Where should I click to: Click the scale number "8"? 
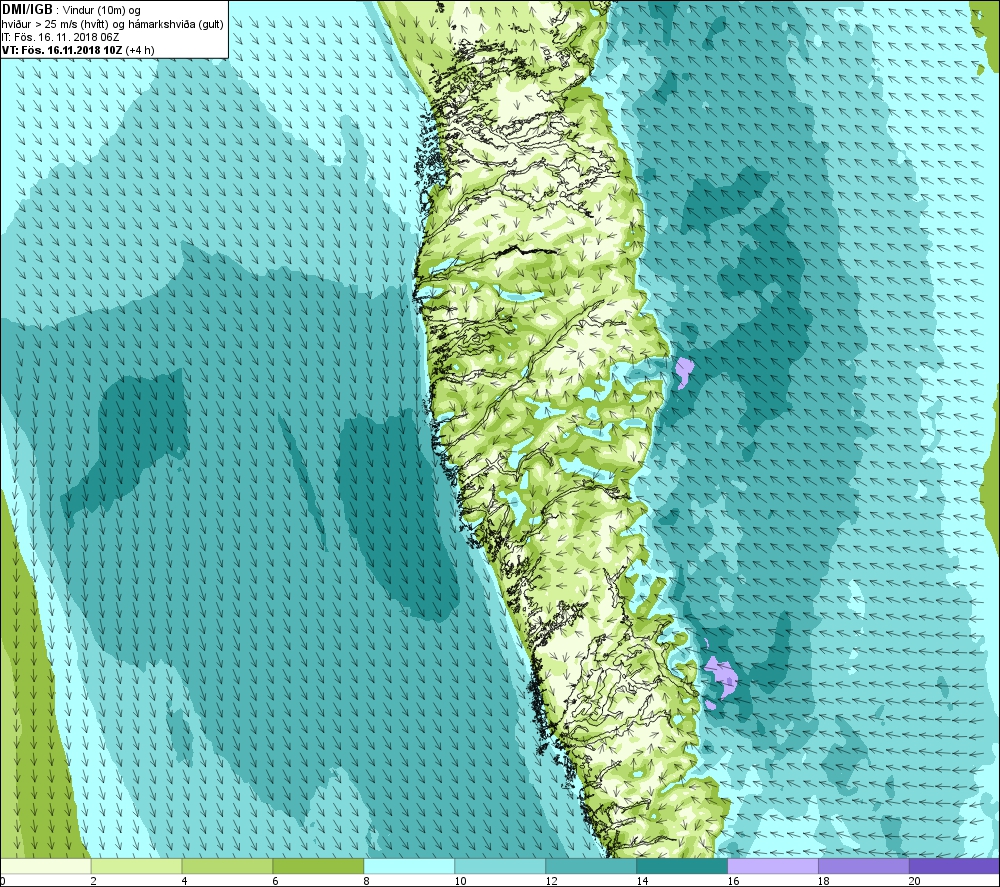pos(367,881)
